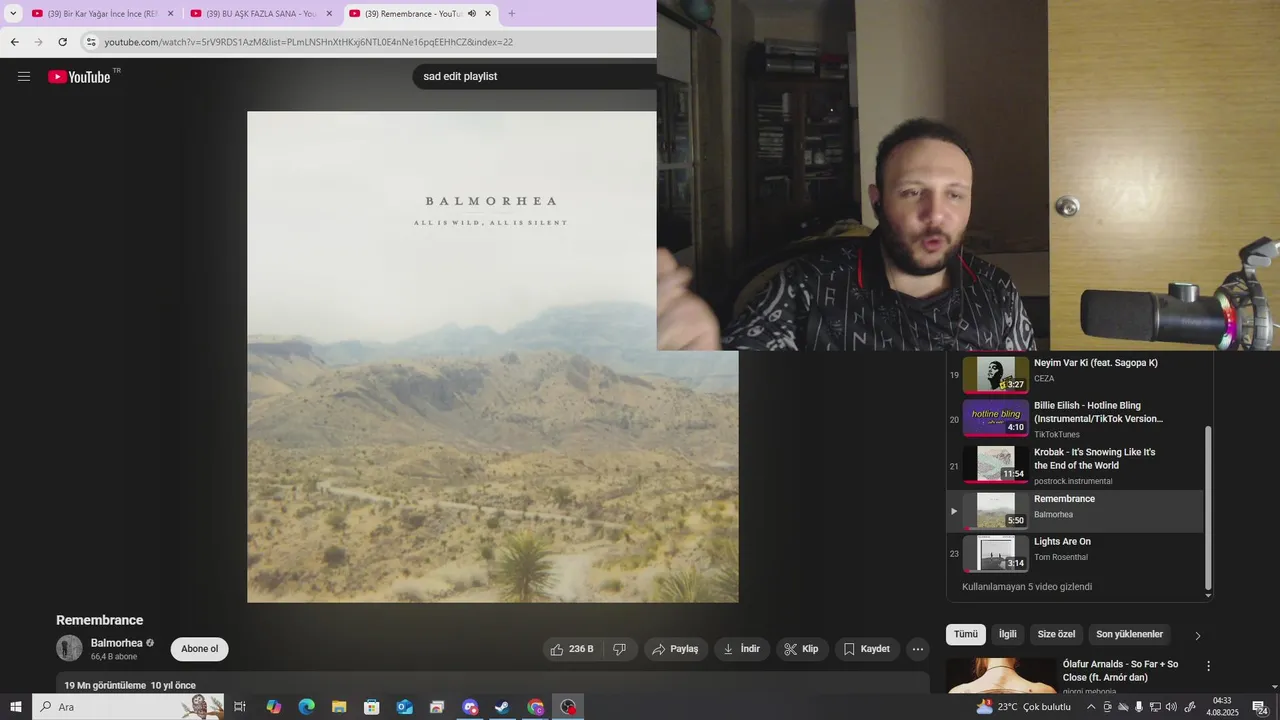1280x720 pixels.
Task: Select the Son yüklenenler filter chip
Action: coord(1129,634)
